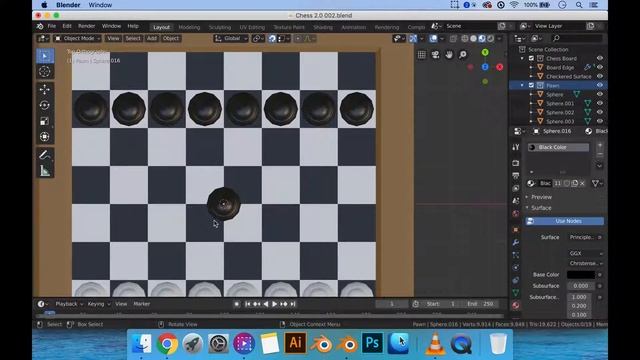Open the Help menu
The height and width of the screenshot is (360, 640).
[133, 26]
